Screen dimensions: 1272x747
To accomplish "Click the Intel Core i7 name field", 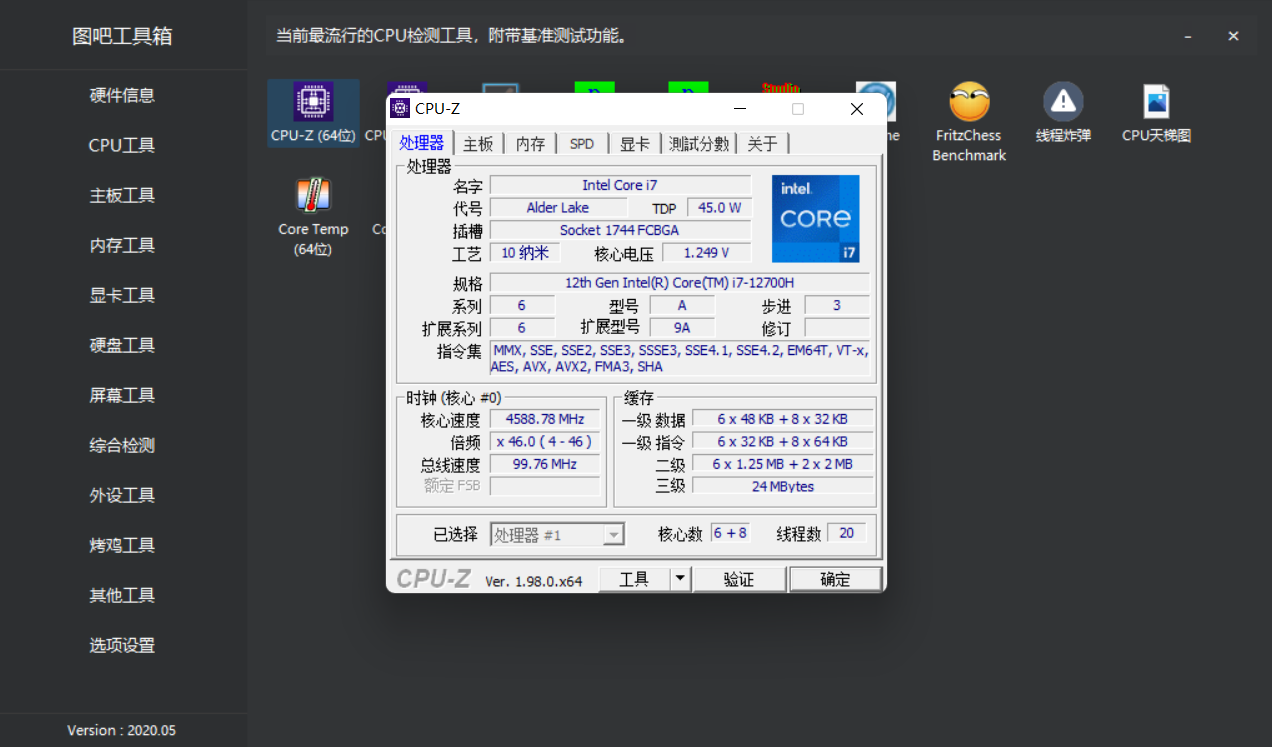I will [620, 185].
